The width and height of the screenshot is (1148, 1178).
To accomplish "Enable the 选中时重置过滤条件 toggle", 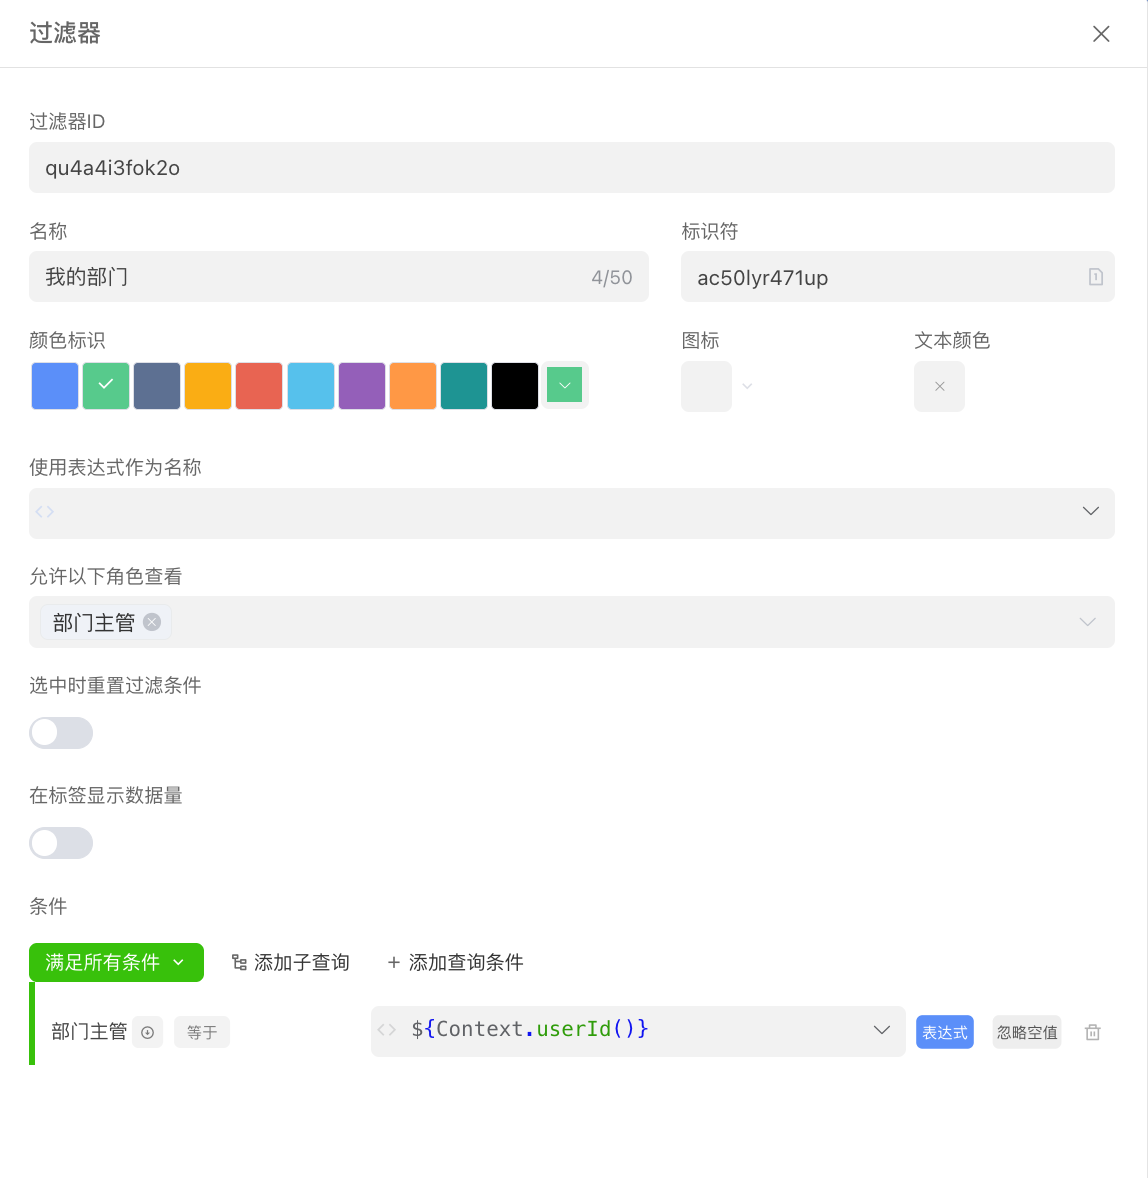I will pyautogui.click(x=60, y=732).
